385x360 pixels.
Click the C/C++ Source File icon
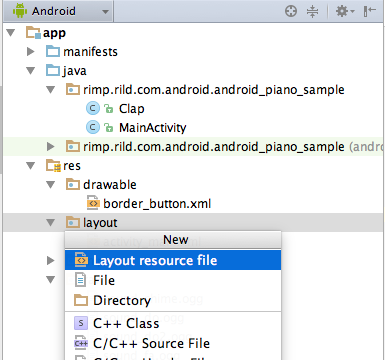point(81,343)
